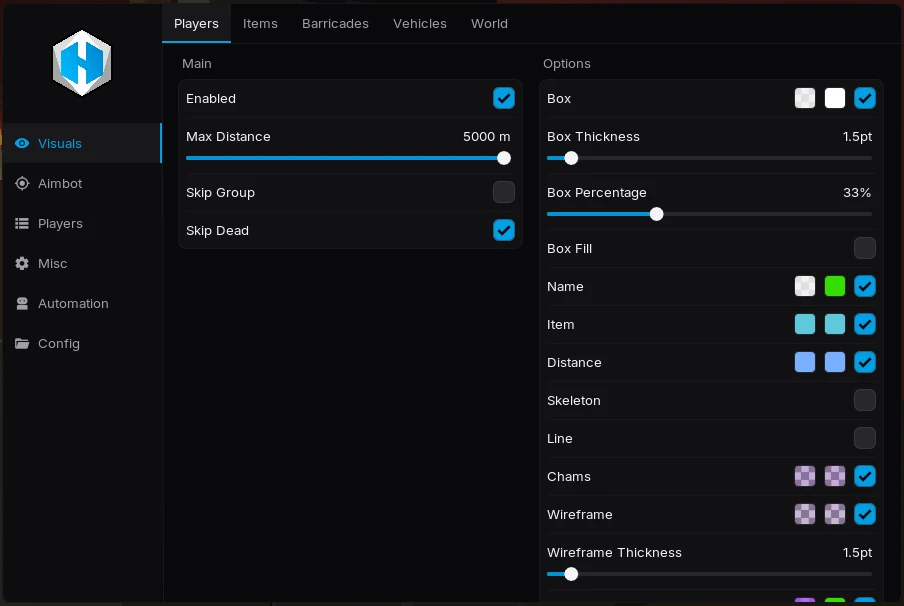The image size is (904, 606).
Task: Open the second Distance color swatch
Action: [x=835, y=362]
